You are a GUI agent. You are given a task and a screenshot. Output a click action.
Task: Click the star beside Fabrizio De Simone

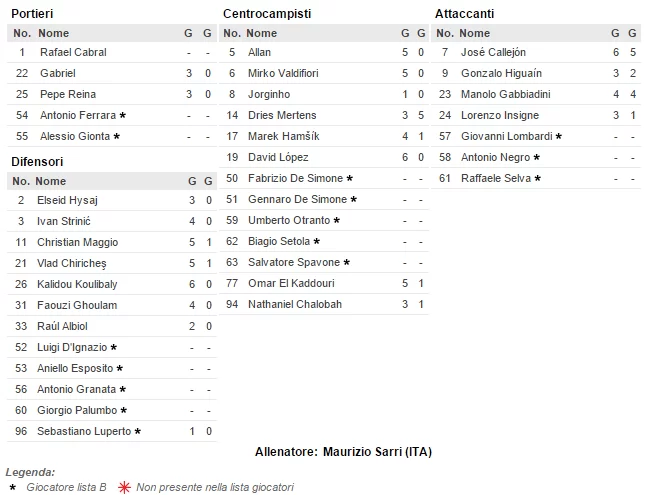[x=350, y=178]
